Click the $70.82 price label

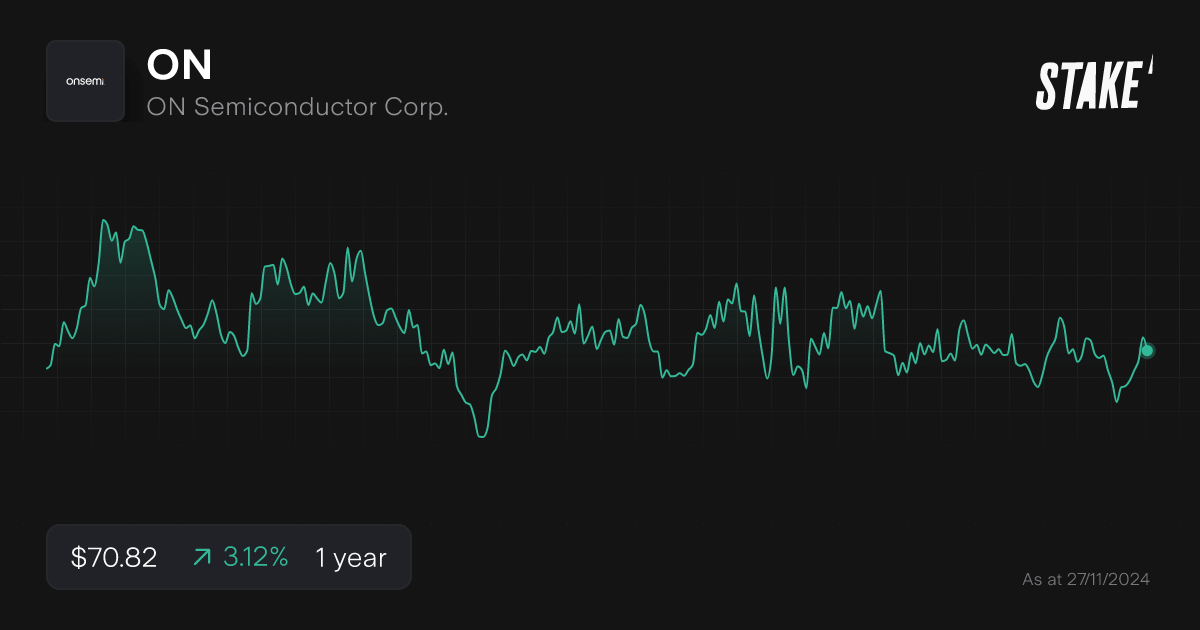(112, 557)
